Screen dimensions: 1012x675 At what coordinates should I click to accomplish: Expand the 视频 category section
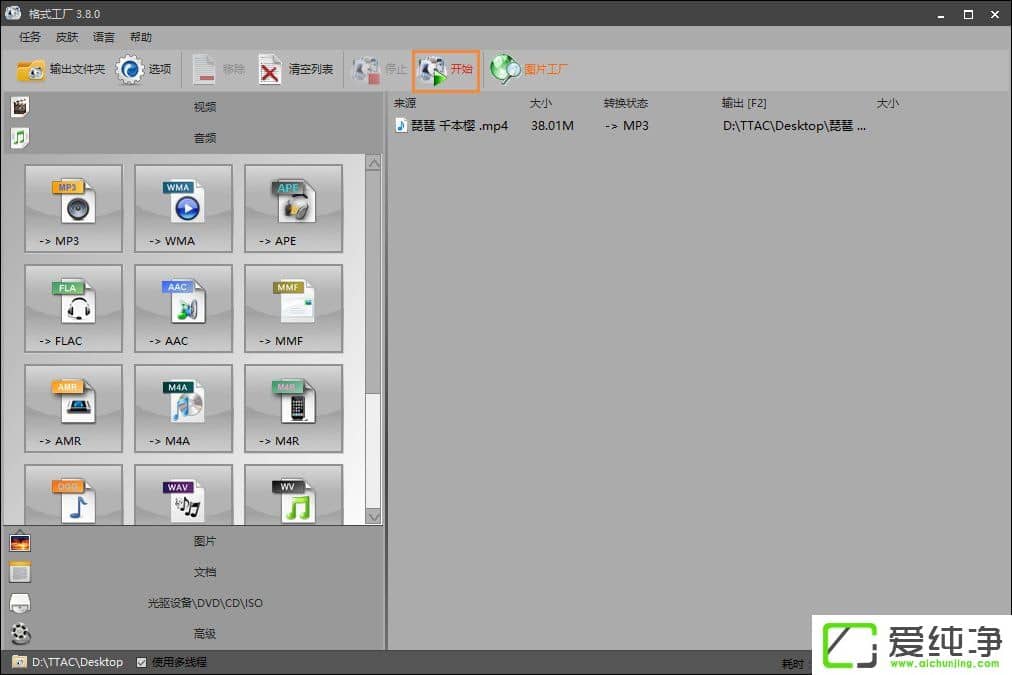pyautogui.click(x=204, y=107)
